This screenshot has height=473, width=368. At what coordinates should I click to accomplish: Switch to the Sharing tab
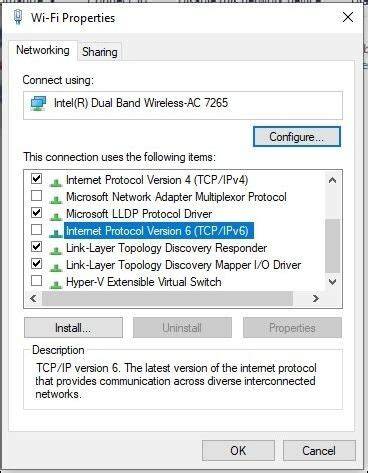(x=100, y=52)
